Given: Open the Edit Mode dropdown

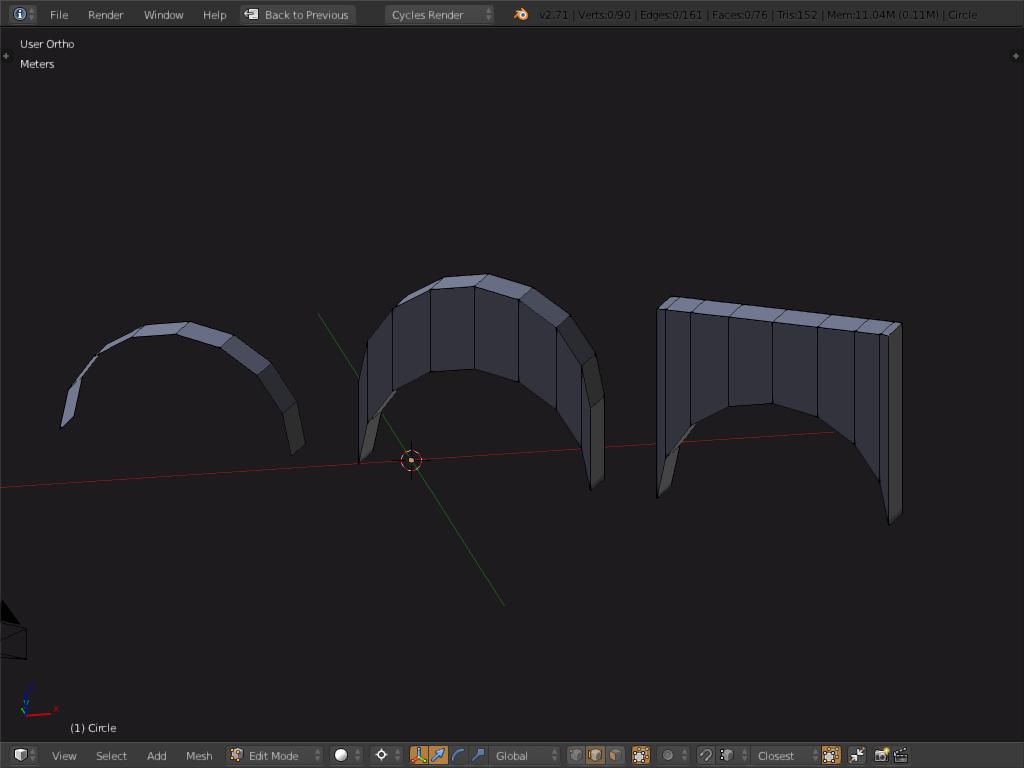Looking at the screenshot, I should pyautogui.click(x=274, y=755).
